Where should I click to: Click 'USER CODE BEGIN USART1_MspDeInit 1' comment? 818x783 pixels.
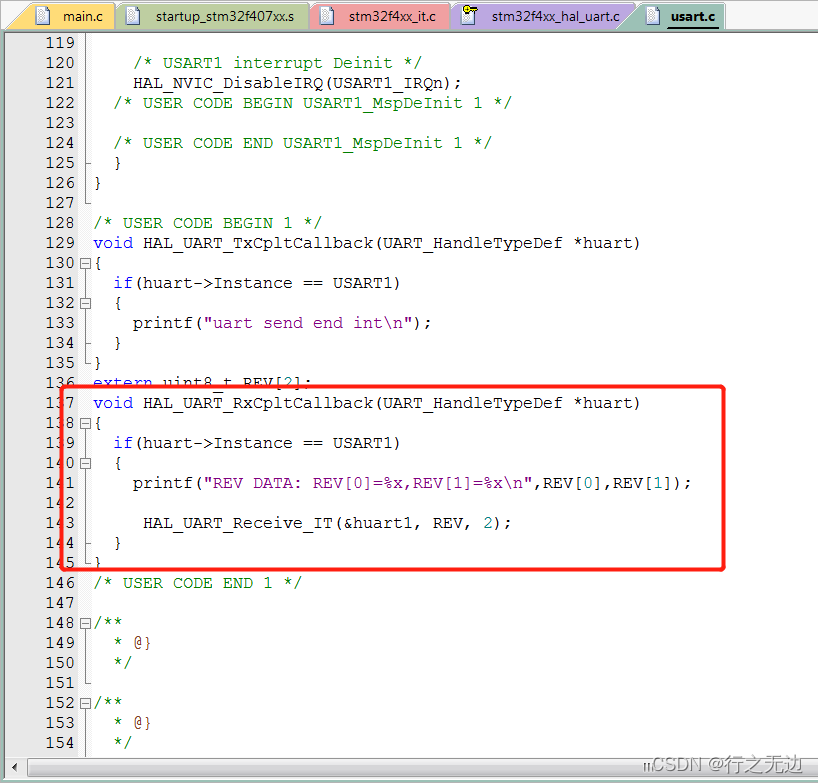tap(312, 103)
